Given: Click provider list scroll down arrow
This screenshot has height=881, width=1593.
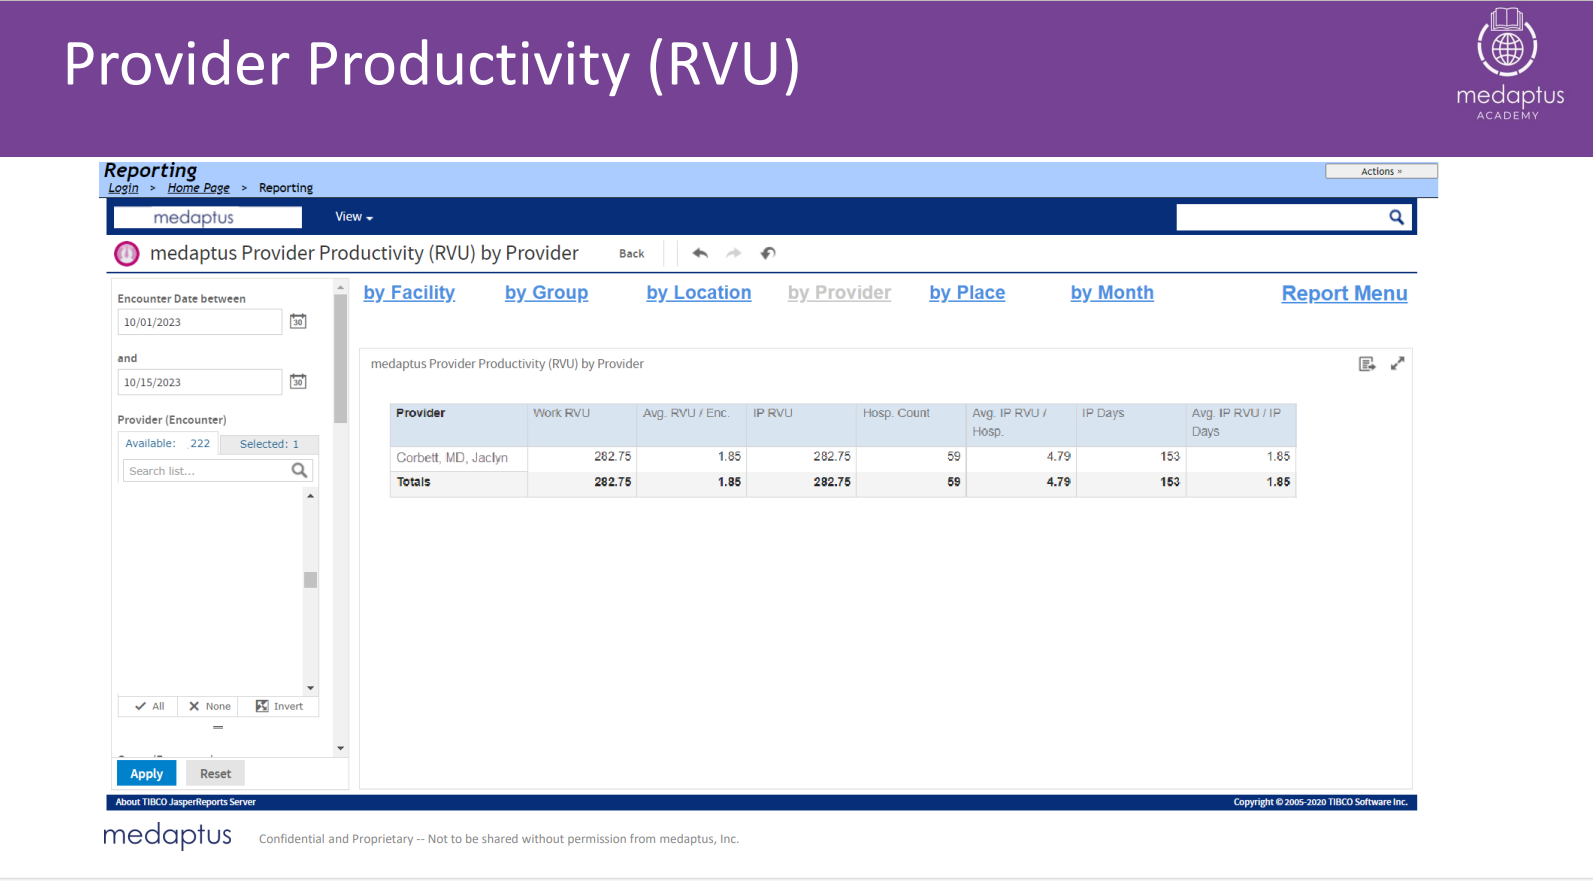Looking at the screenshot, I should (310, 688).
